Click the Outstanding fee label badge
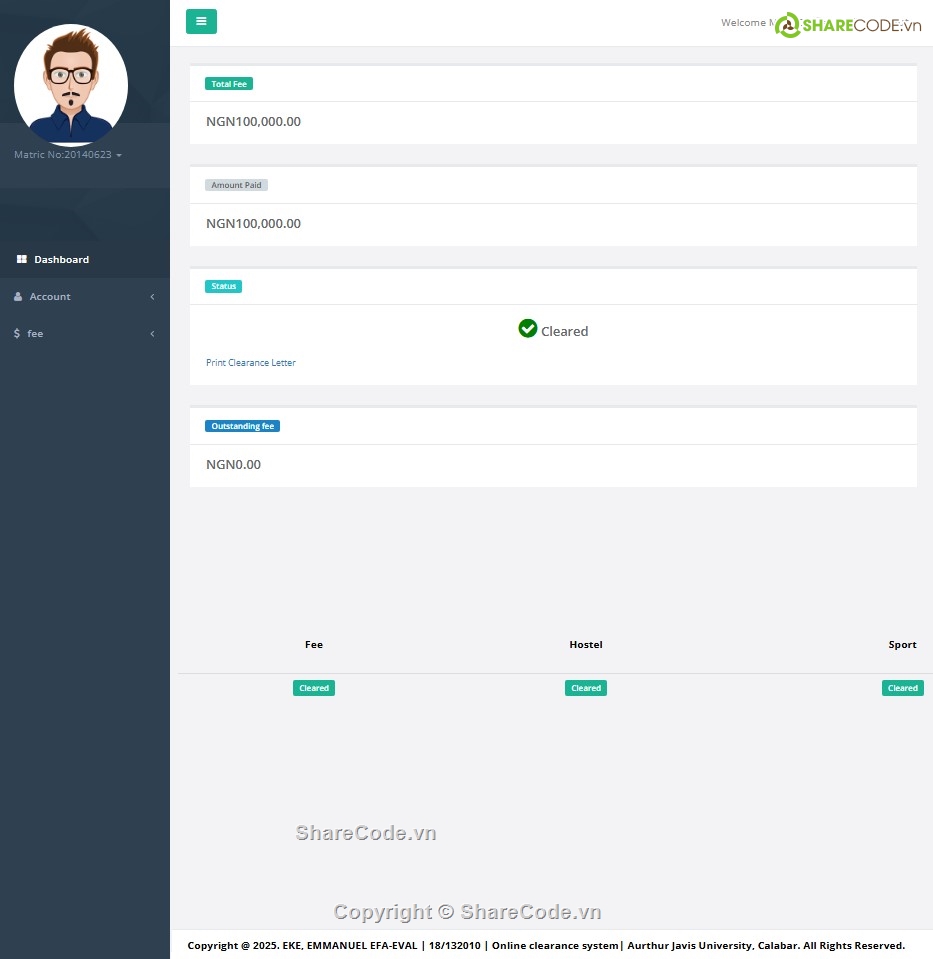933x959 pixels. 242,426
